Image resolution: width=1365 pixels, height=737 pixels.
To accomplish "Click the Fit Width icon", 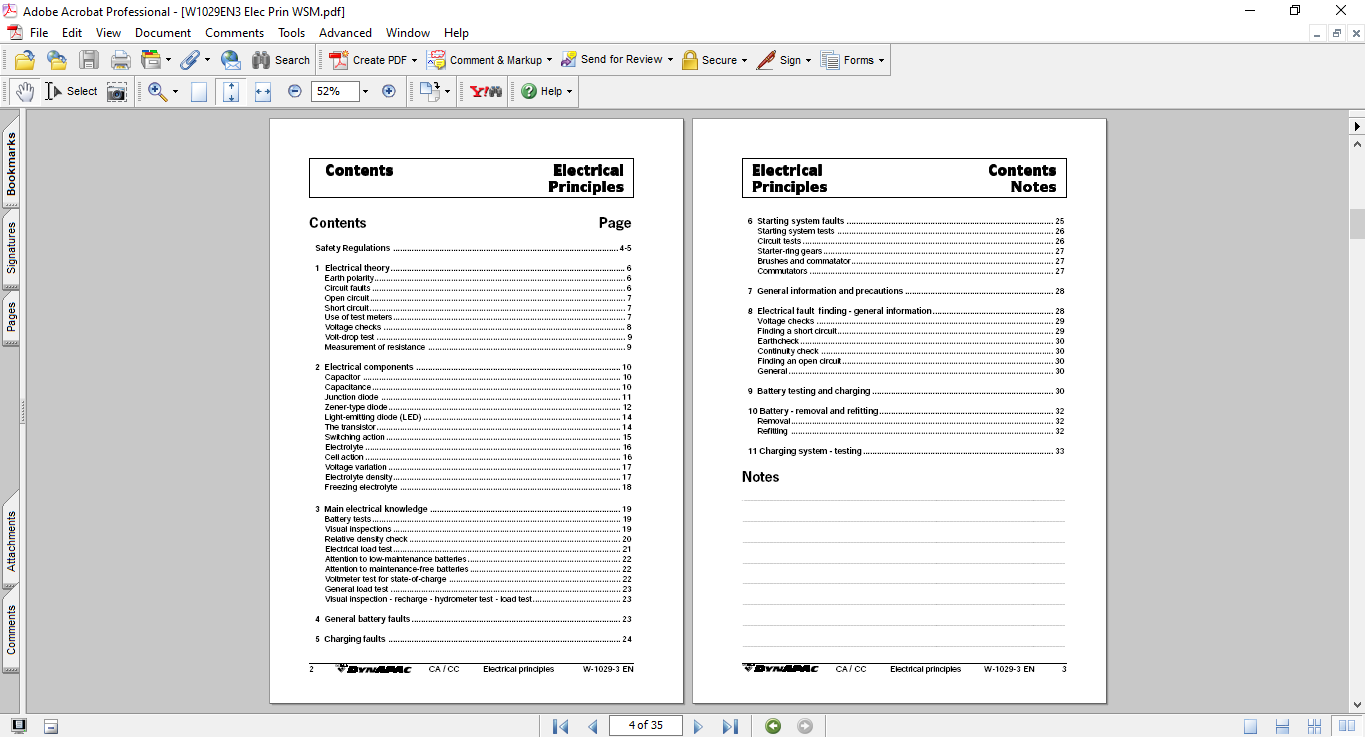I will [263, 91].
